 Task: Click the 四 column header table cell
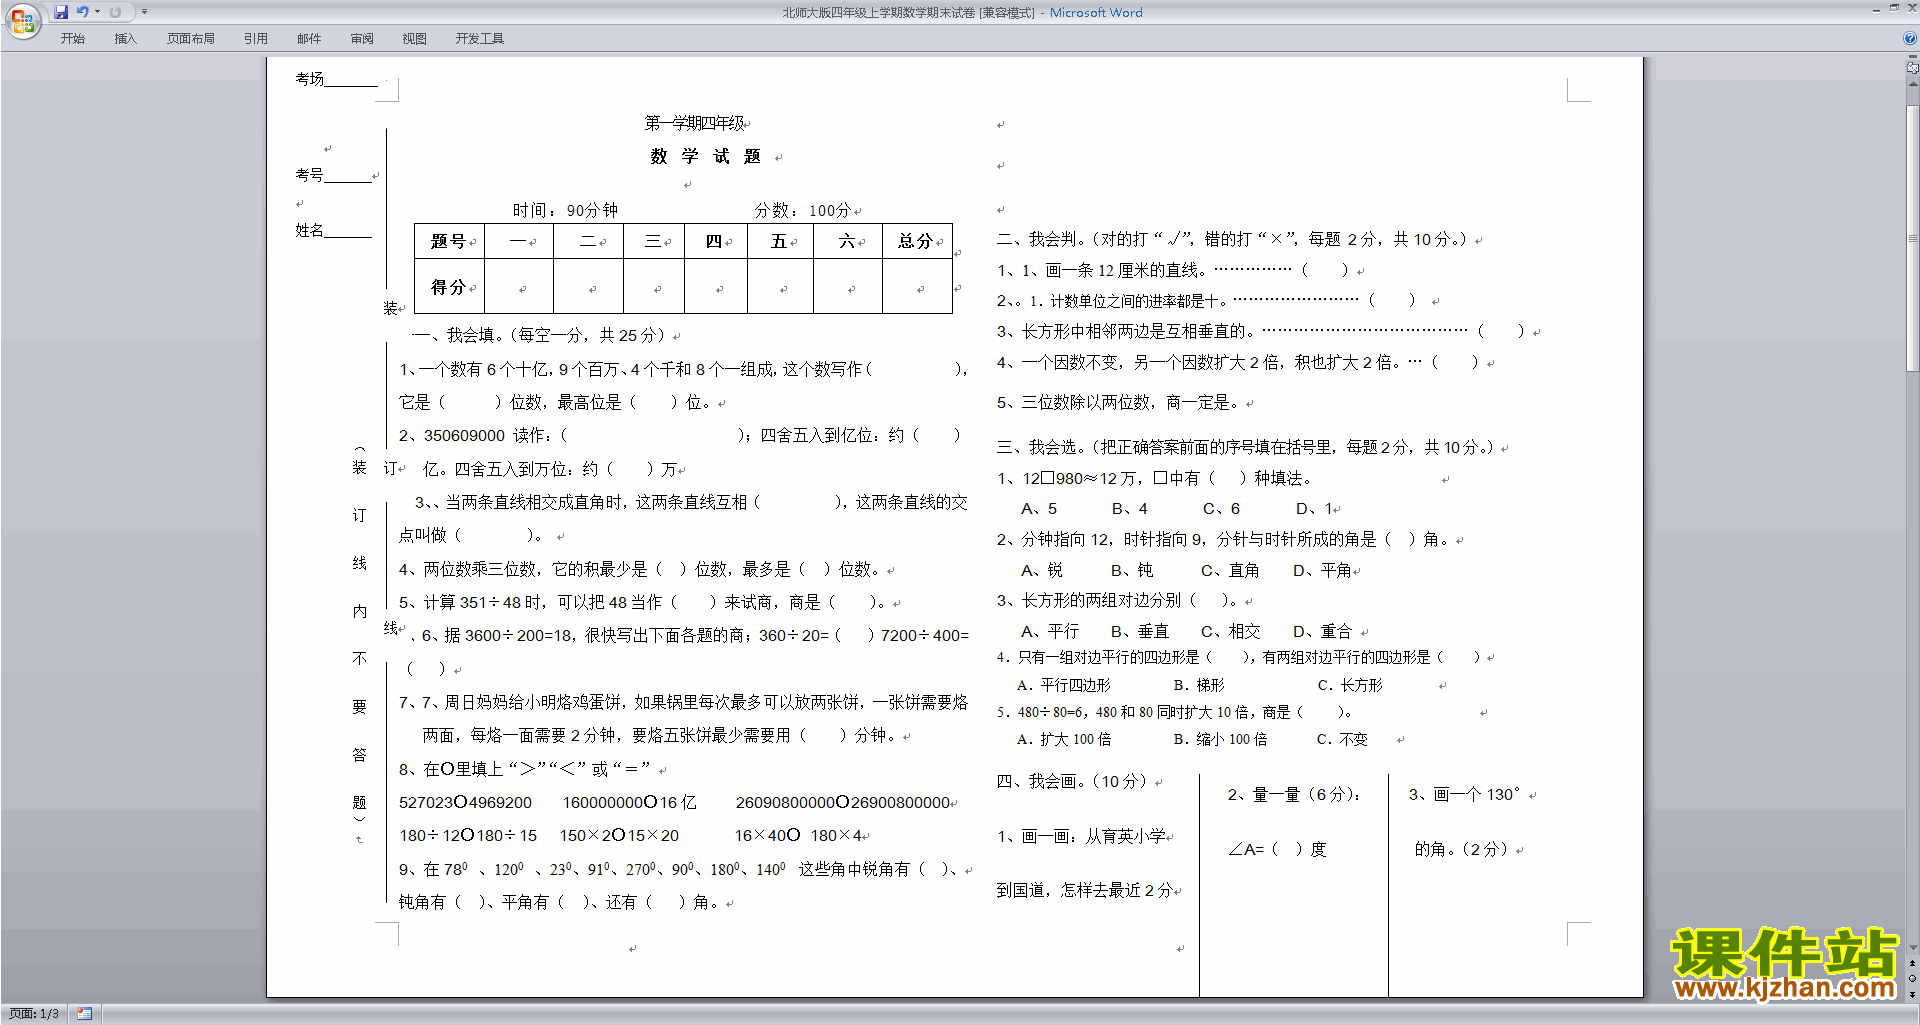pyautogui.click(x=716, y=241)
